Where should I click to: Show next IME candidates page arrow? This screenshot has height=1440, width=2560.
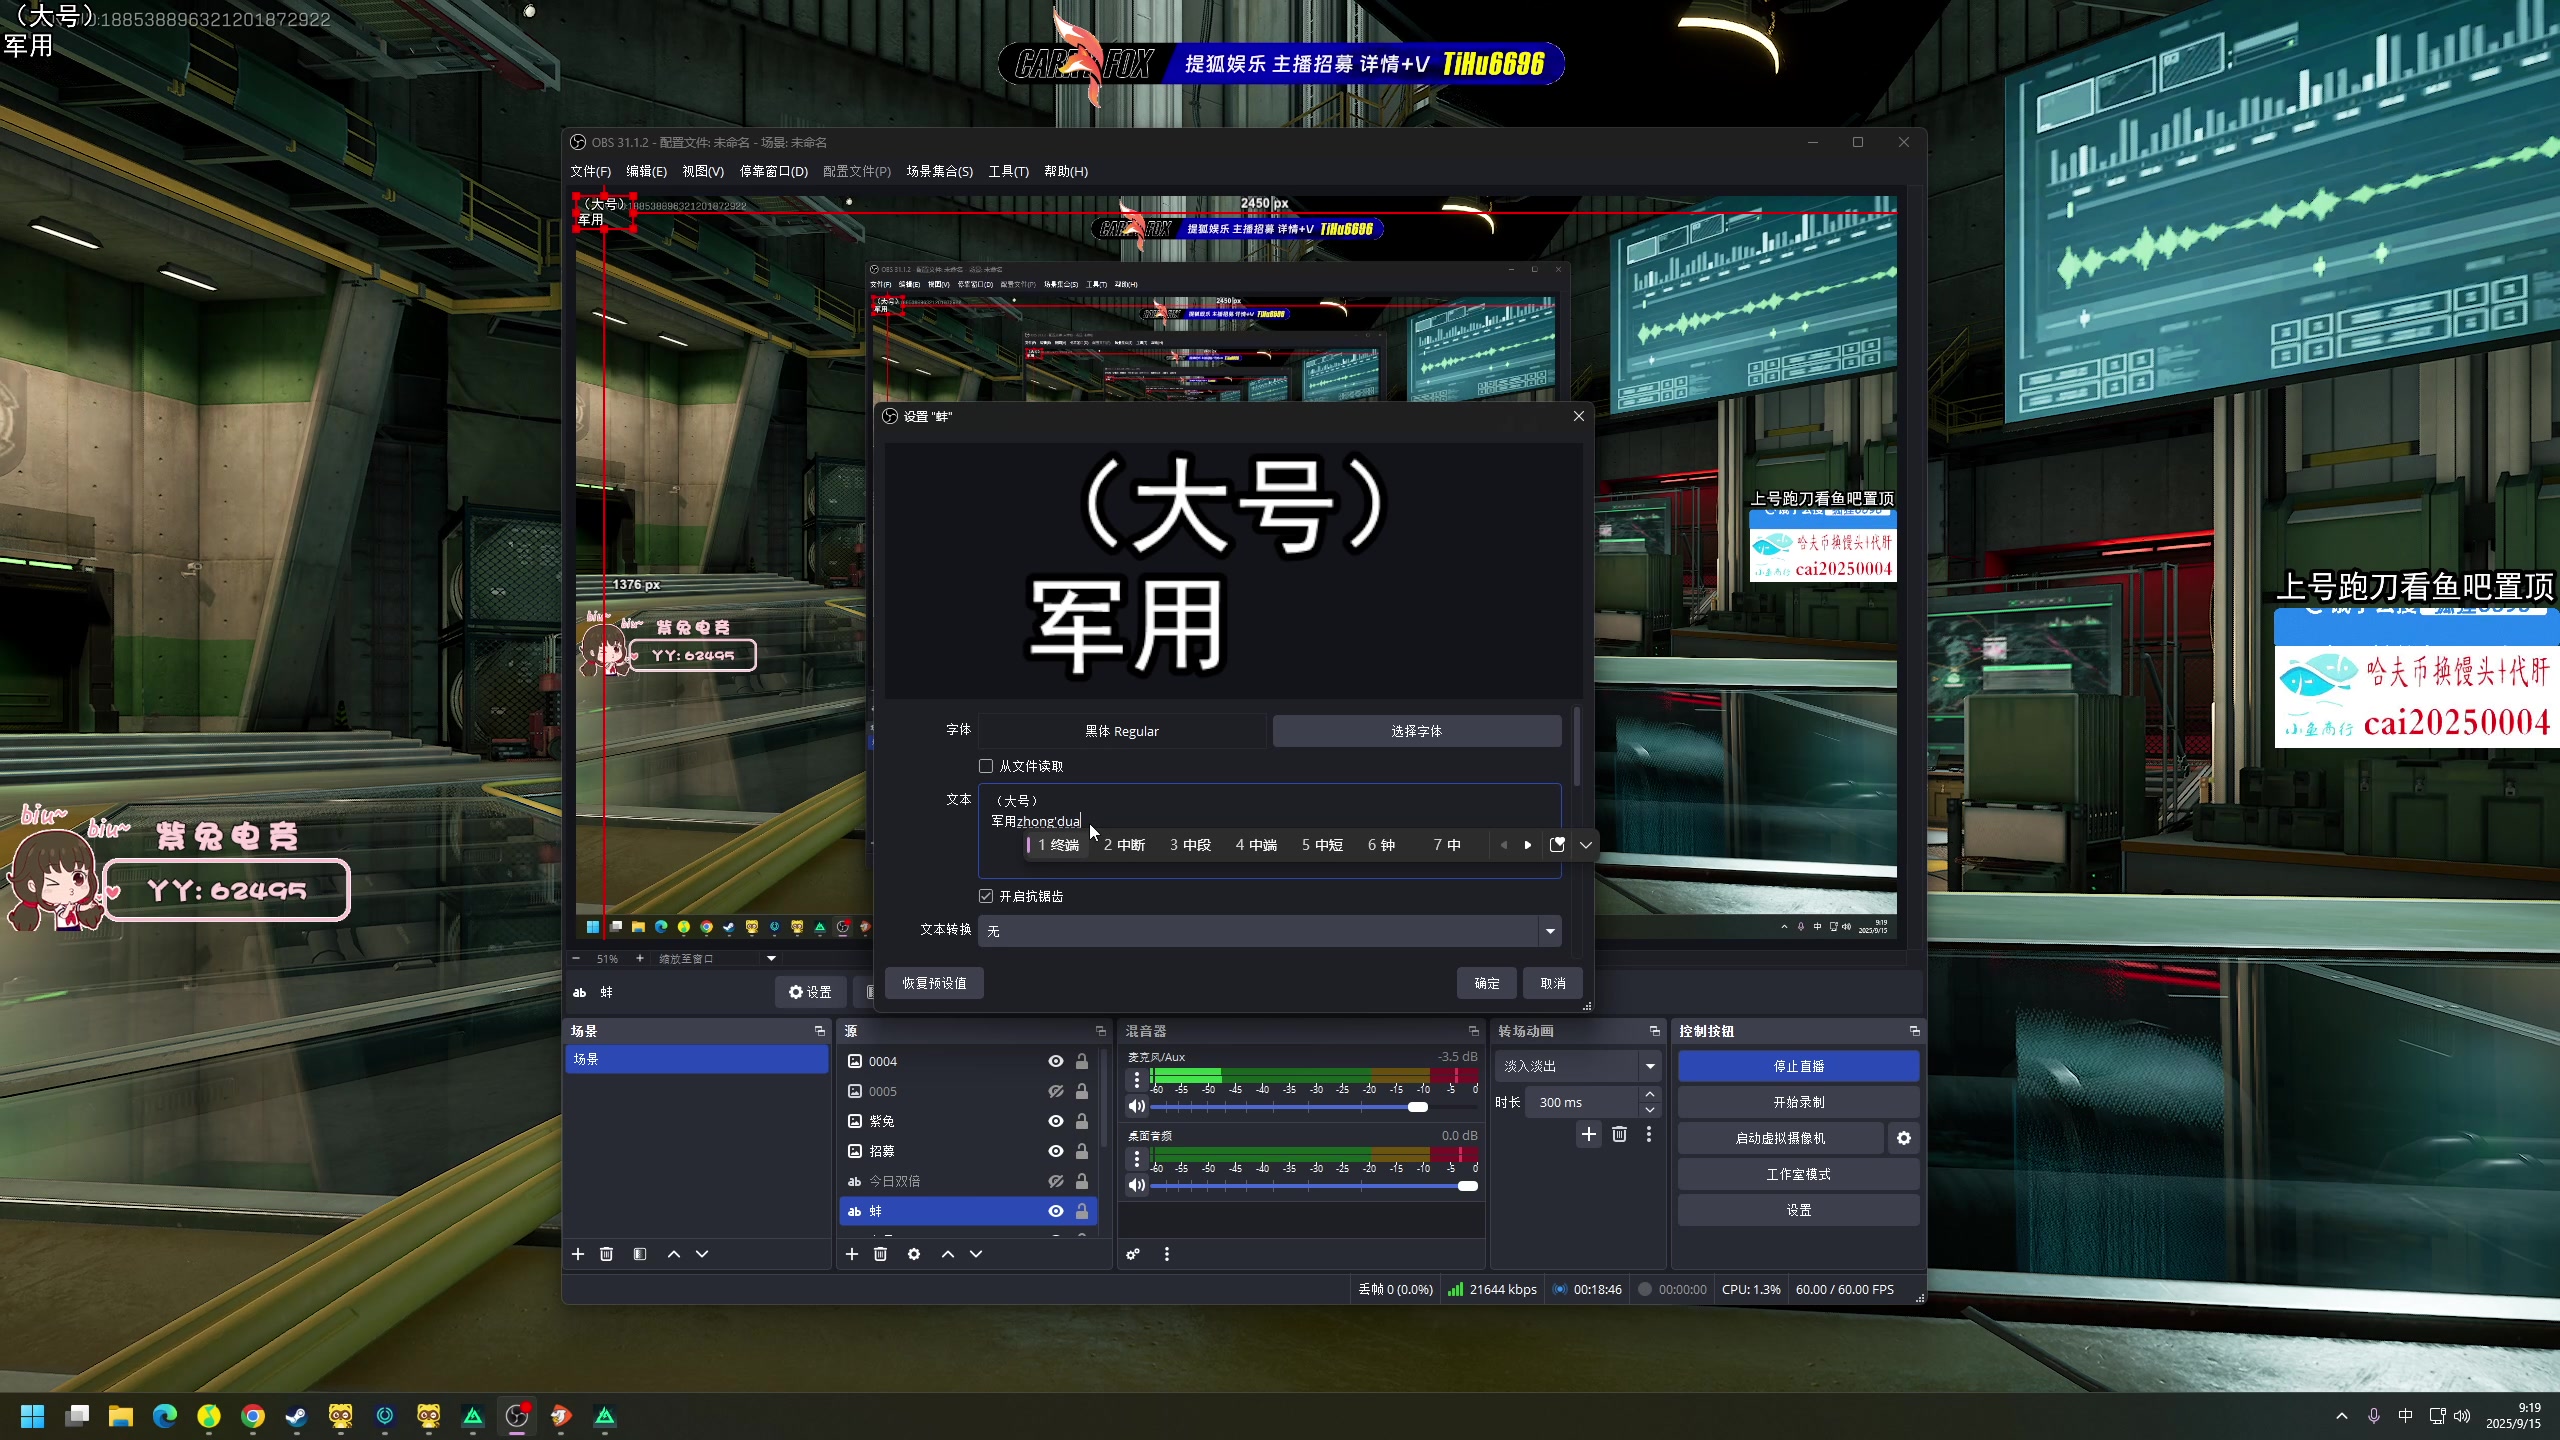(1528, 845)
